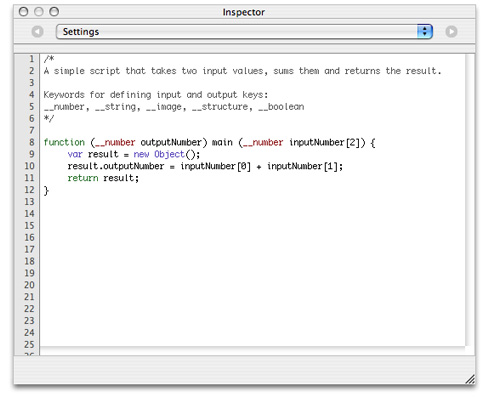Click line number 8 in the gutter
Screen dimensions: 489x398
pyautogui.click(x=32, y=142)
